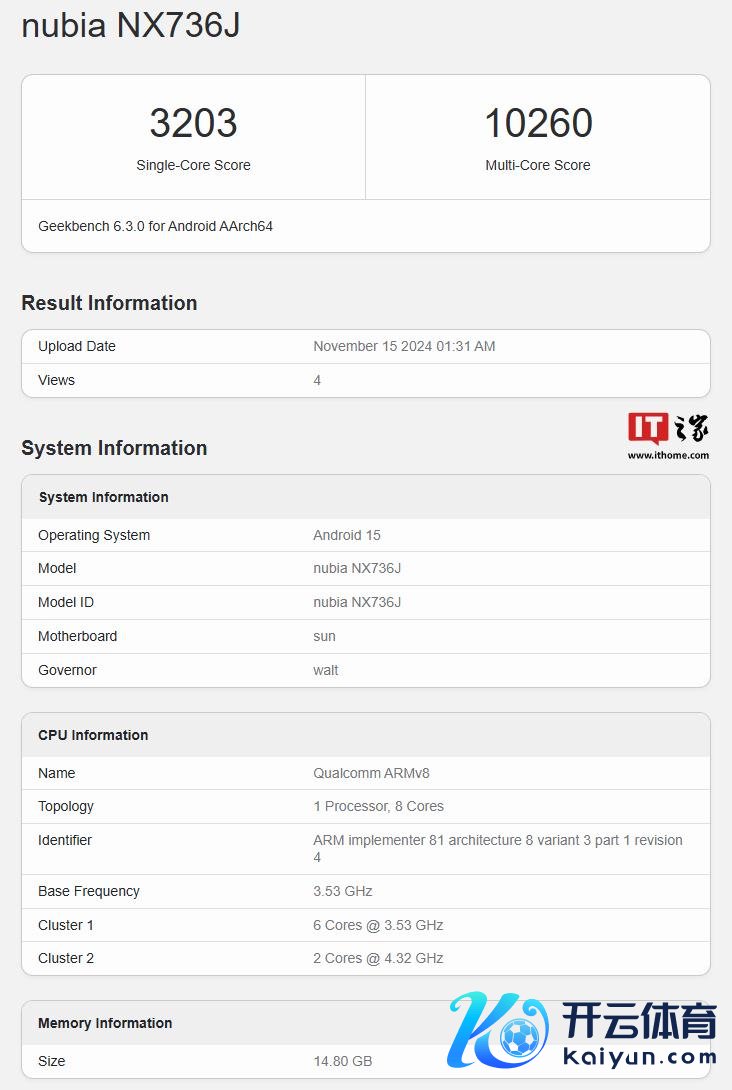732x1090 pixels.
Task: Click the nubia NX736J page title
Action: 131,26
